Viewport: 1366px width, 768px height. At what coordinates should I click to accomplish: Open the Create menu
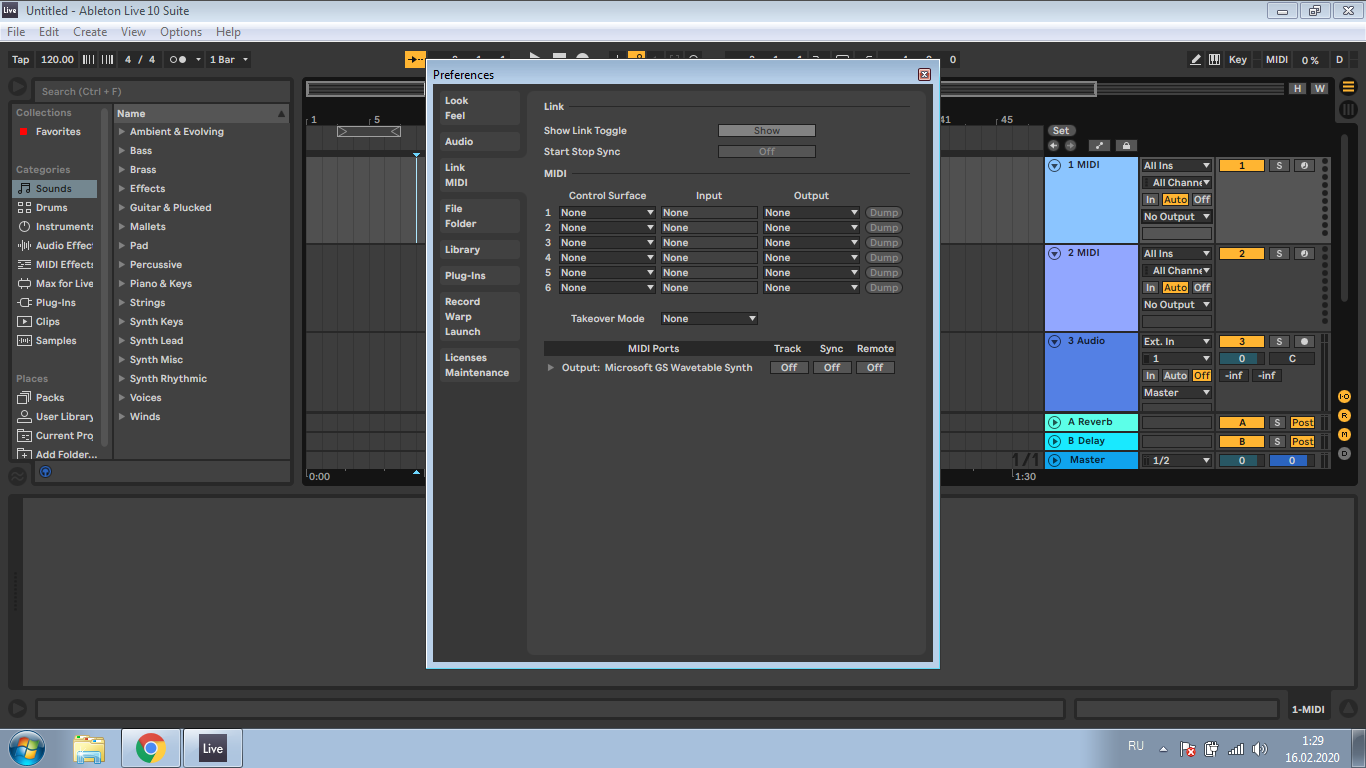pyautogui.click(x=90, y=32)
